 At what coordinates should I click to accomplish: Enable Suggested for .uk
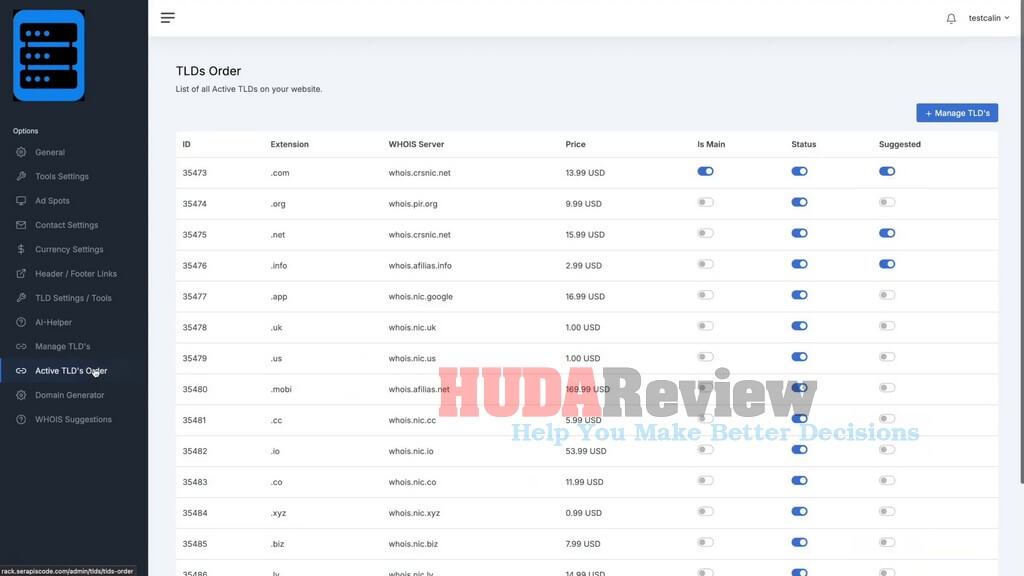[x=887, y=326]
